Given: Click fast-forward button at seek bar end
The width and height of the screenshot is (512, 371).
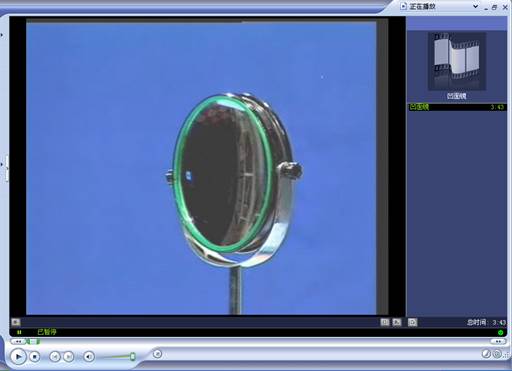Looking at the screenshot, I should tap(498, 342).
